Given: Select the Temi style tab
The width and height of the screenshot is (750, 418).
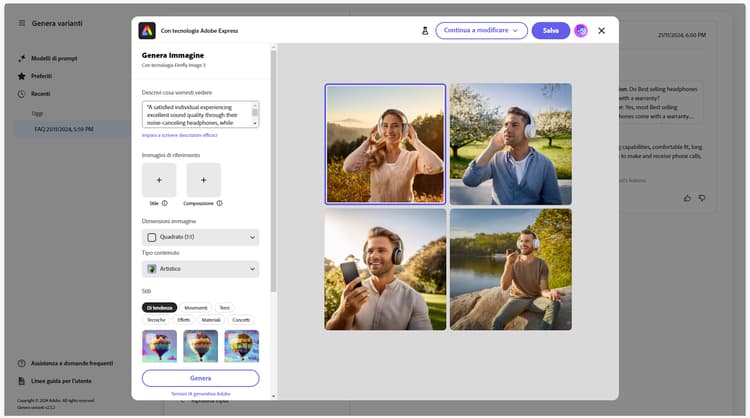Looking at the screenshot, I should click(x=225, y=308).
